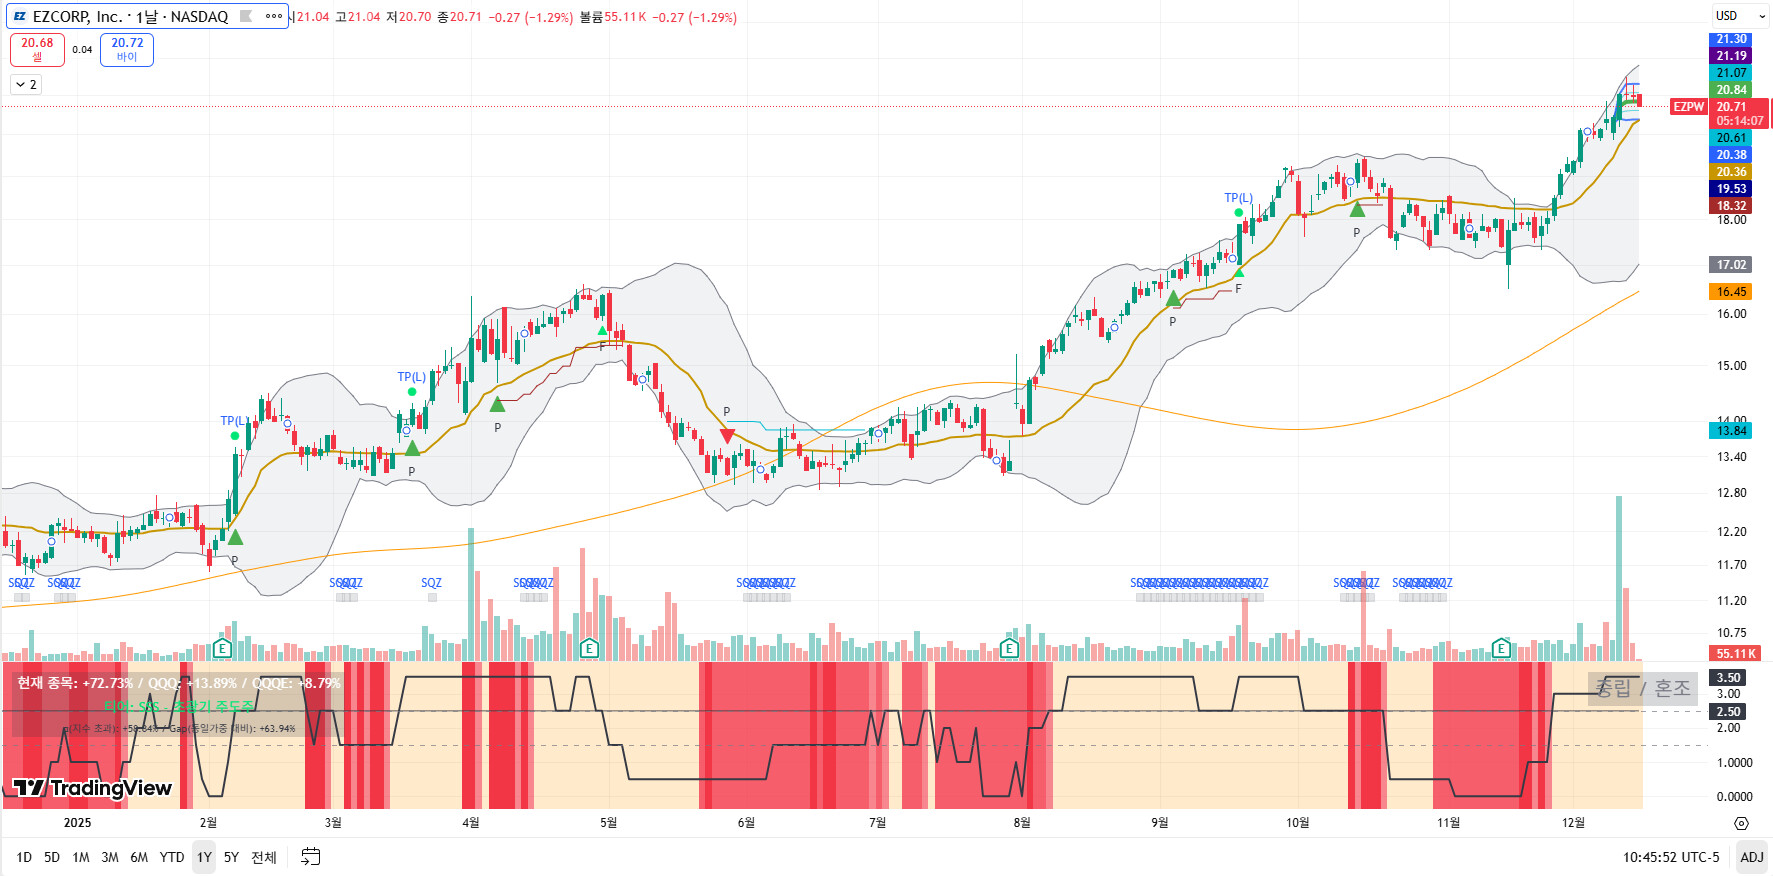Click the standalone SQZ label near late March
This screenshot has height=876, width=1773.
(431, 583)
